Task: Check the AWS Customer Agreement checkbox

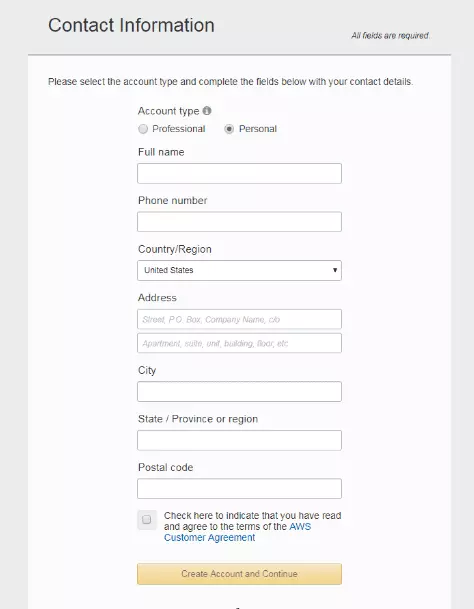Action: (146, 520)
